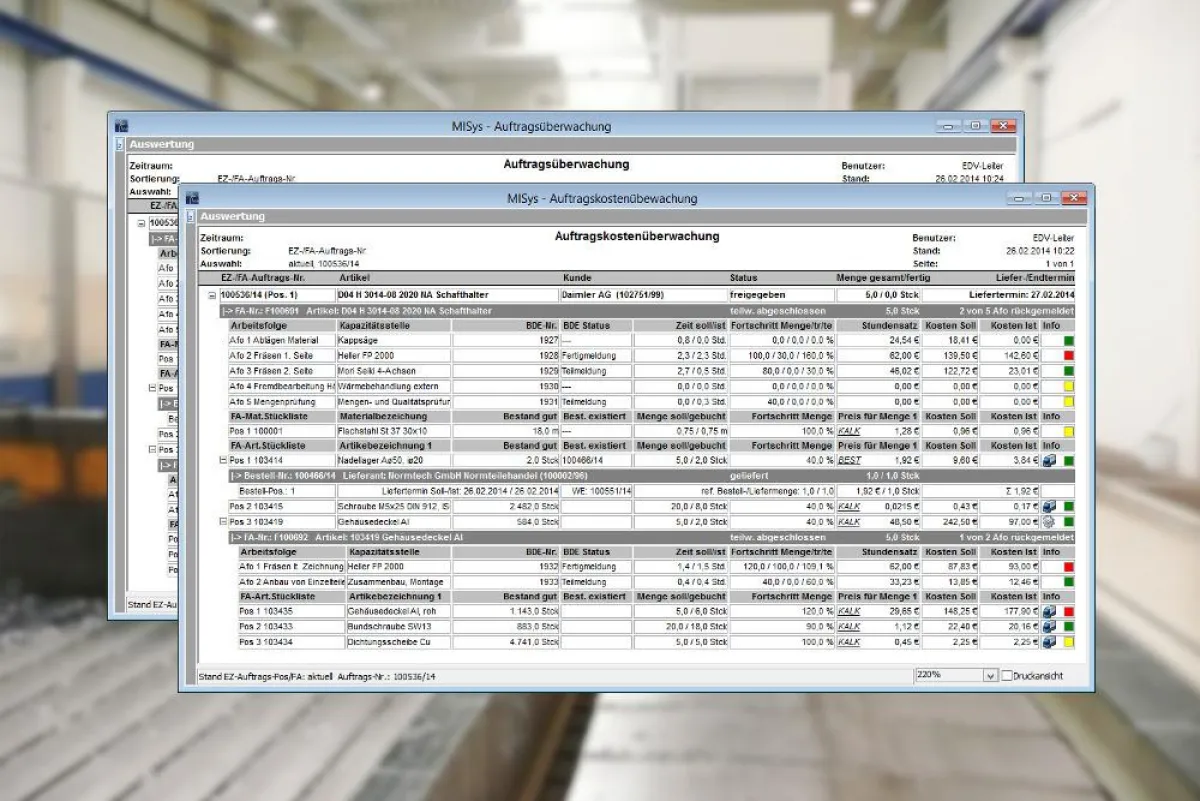This screenshot has height=801, width=1200.
Task: Click the info icon for Pos 1 103414
Action: pos(1049,461)
